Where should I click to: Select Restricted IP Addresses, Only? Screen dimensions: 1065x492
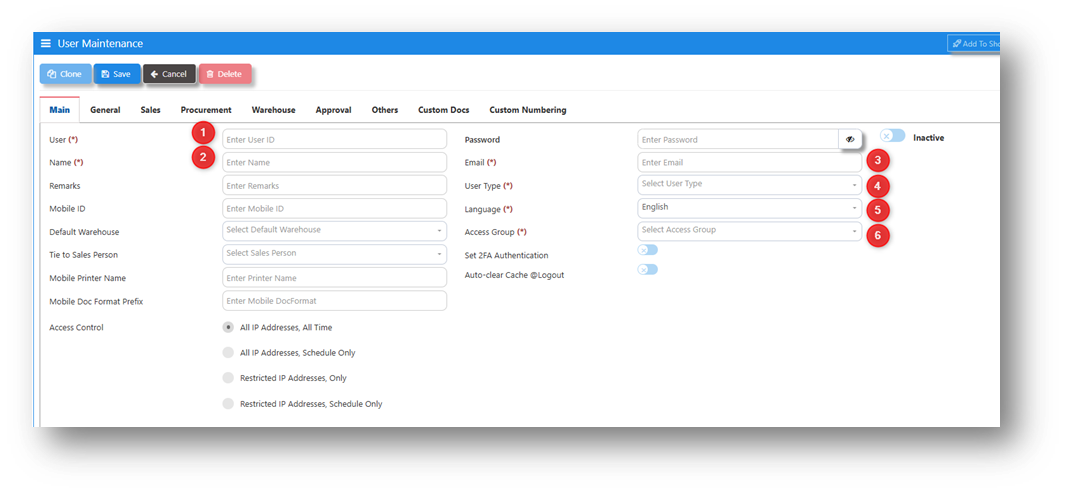pyautogui.click(x=228, y=378)
